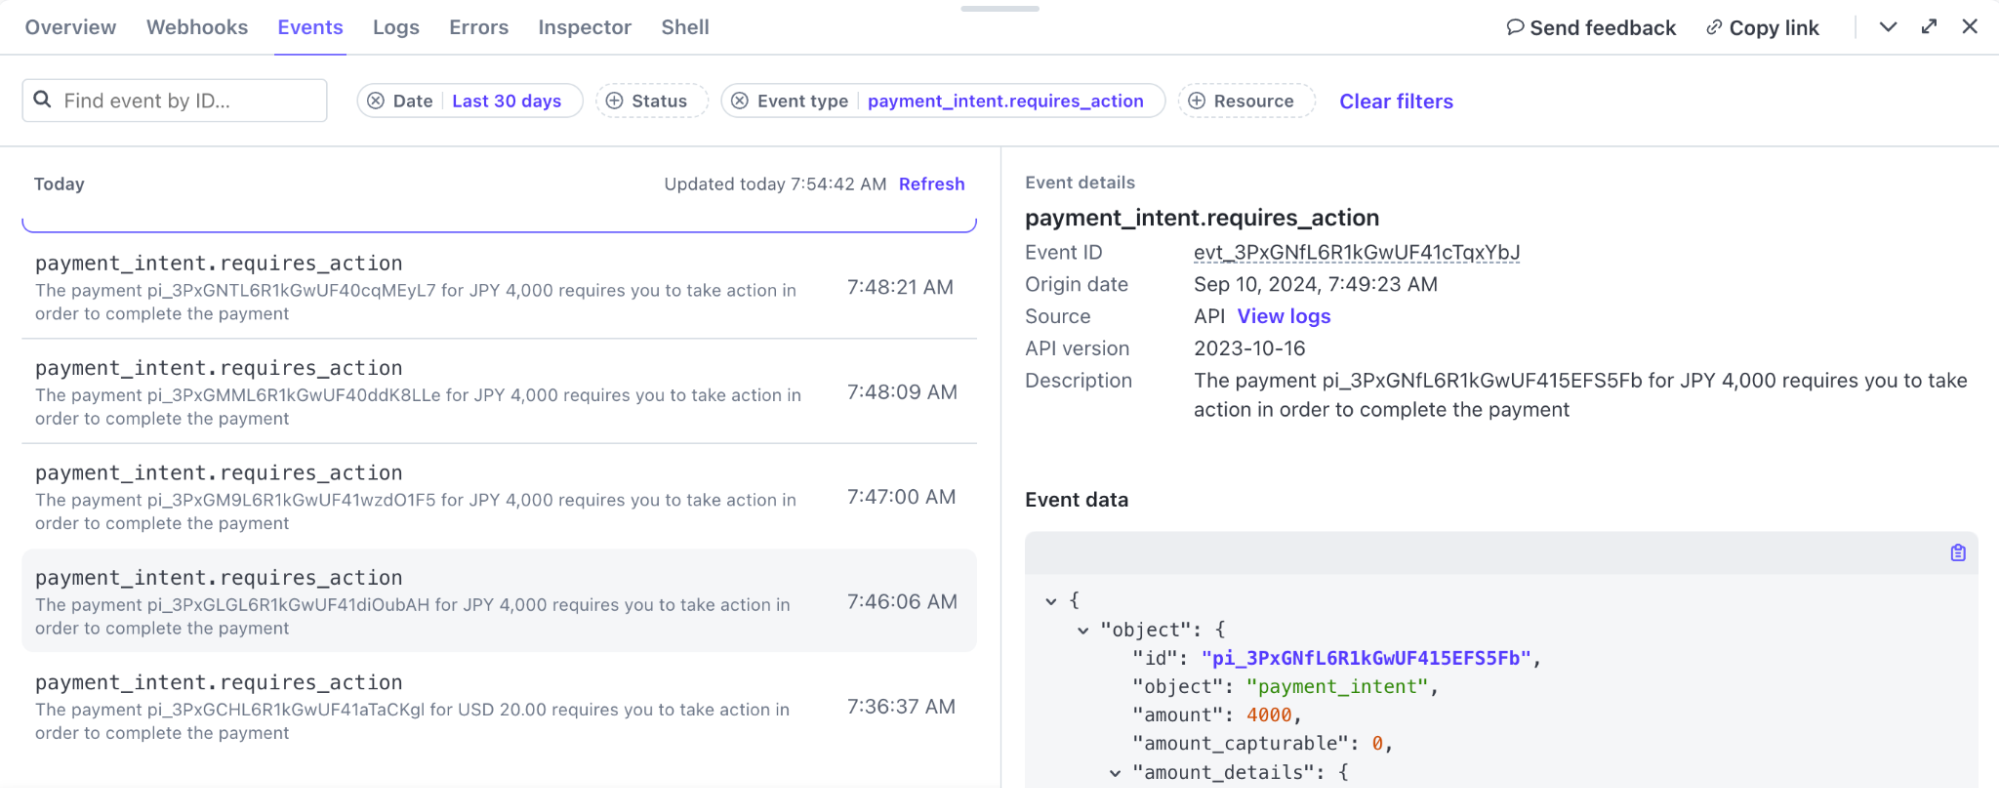1999x788 pixels.
Task: Collapse the "object" JSON node
Action: (x=1083, y=630)
